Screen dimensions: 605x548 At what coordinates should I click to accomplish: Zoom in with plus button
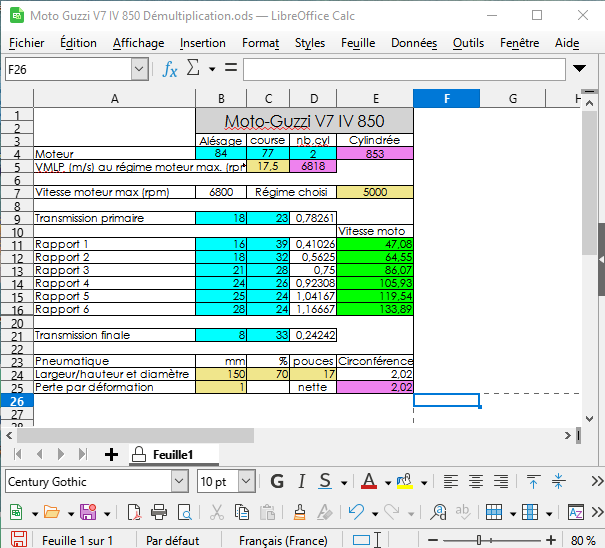point(551,540)
